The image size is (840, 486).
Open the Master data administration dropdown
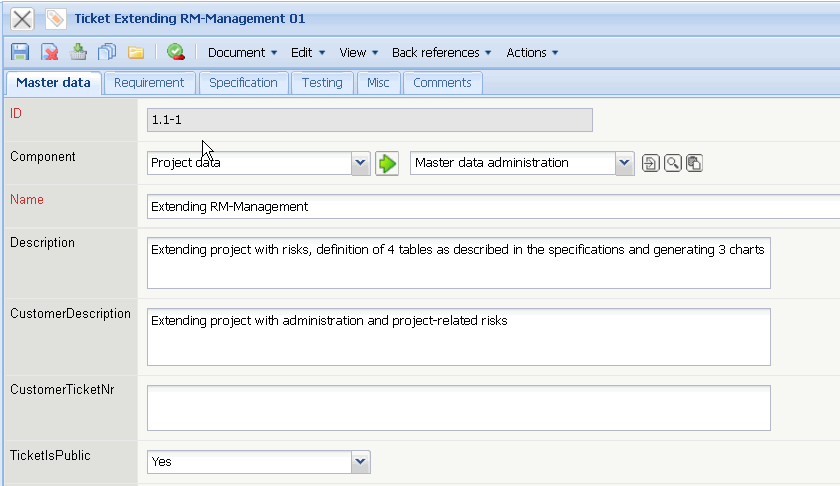625,163
